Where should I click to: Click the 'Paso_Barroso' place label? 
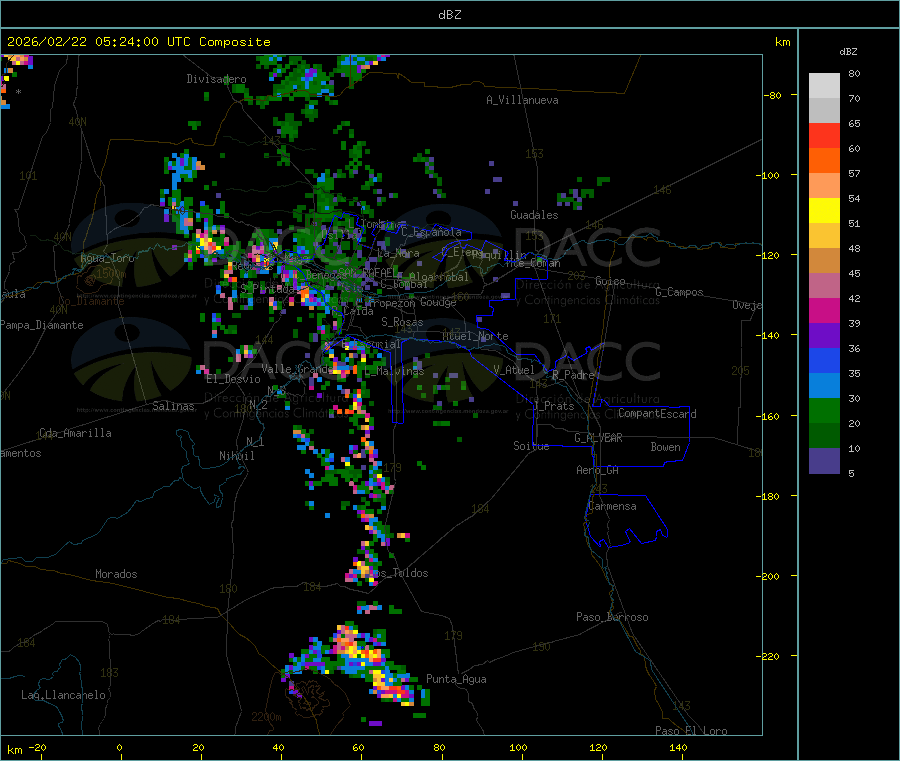click(612, 617)
